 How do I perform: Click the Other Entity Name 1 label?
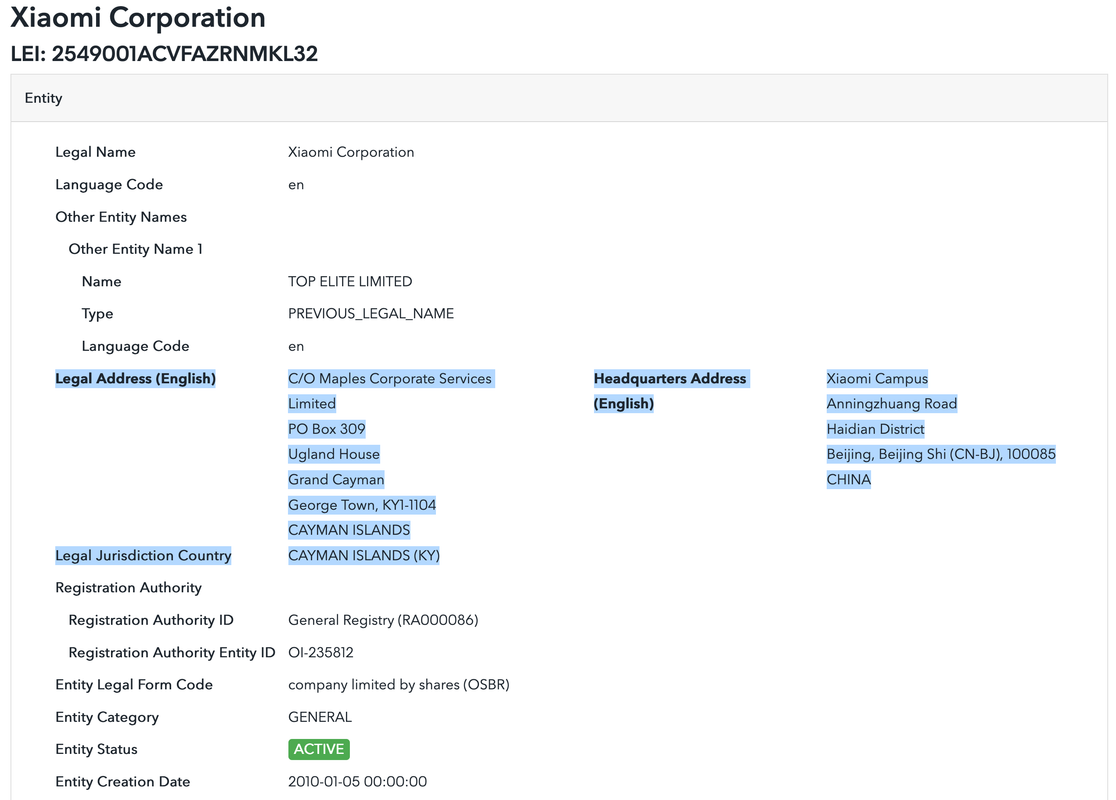point(135,249)
